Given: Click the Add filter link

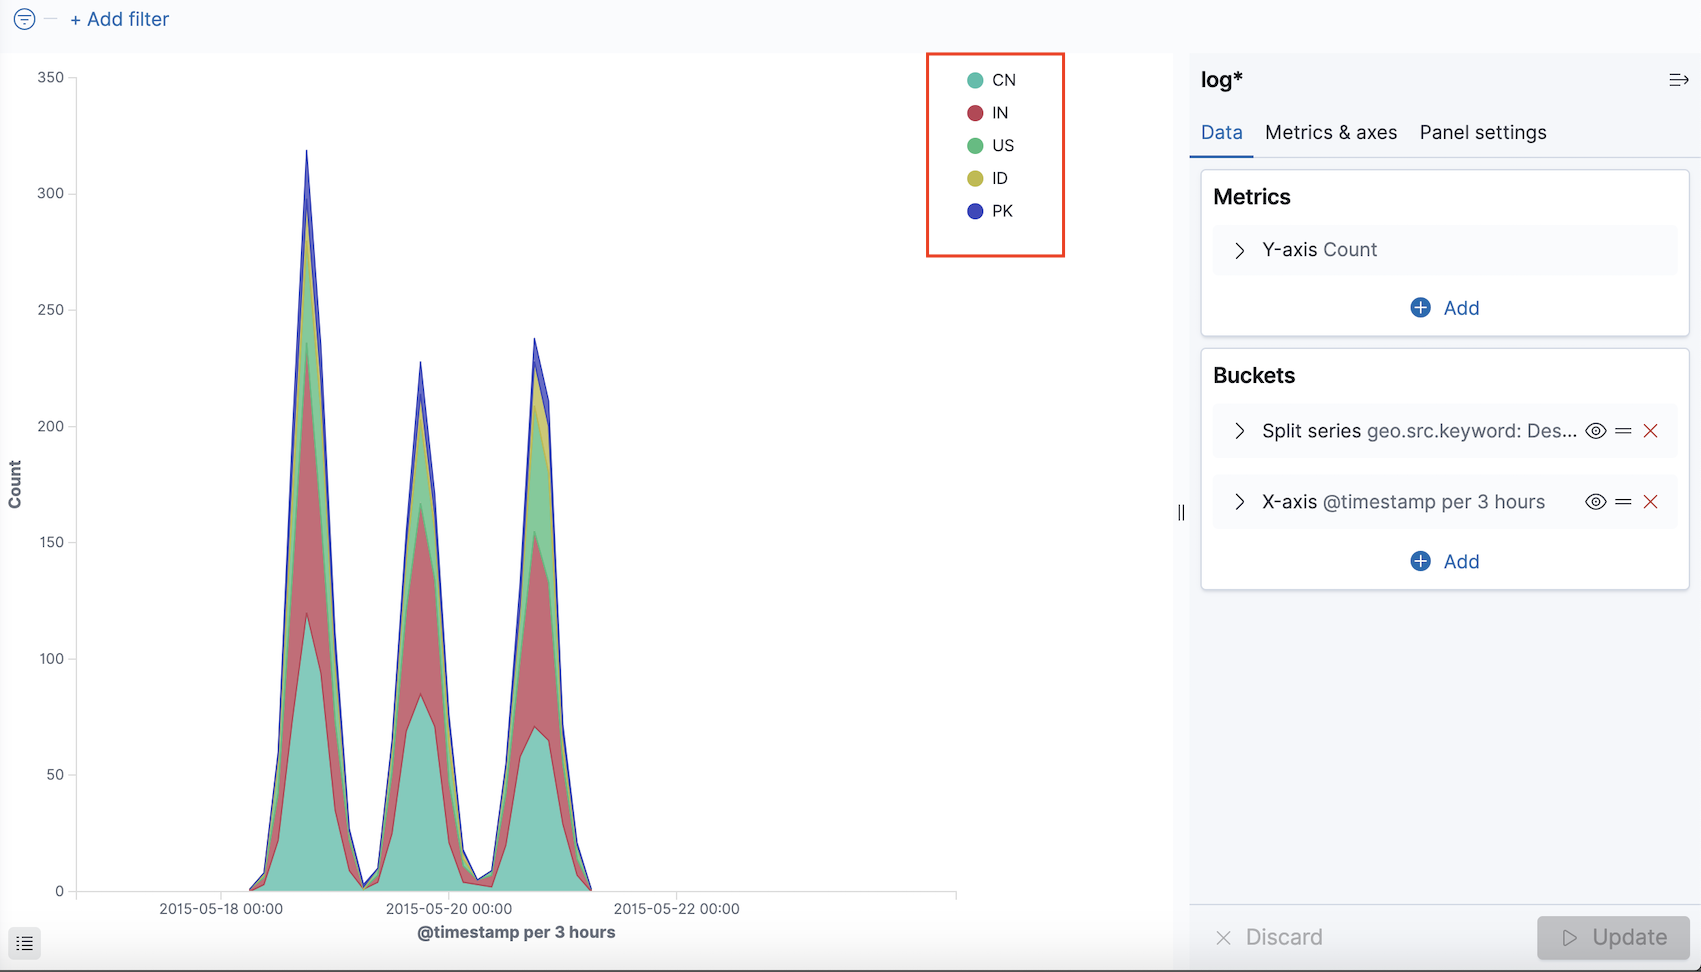Looking at the screenshot, I should click(119, 19).
